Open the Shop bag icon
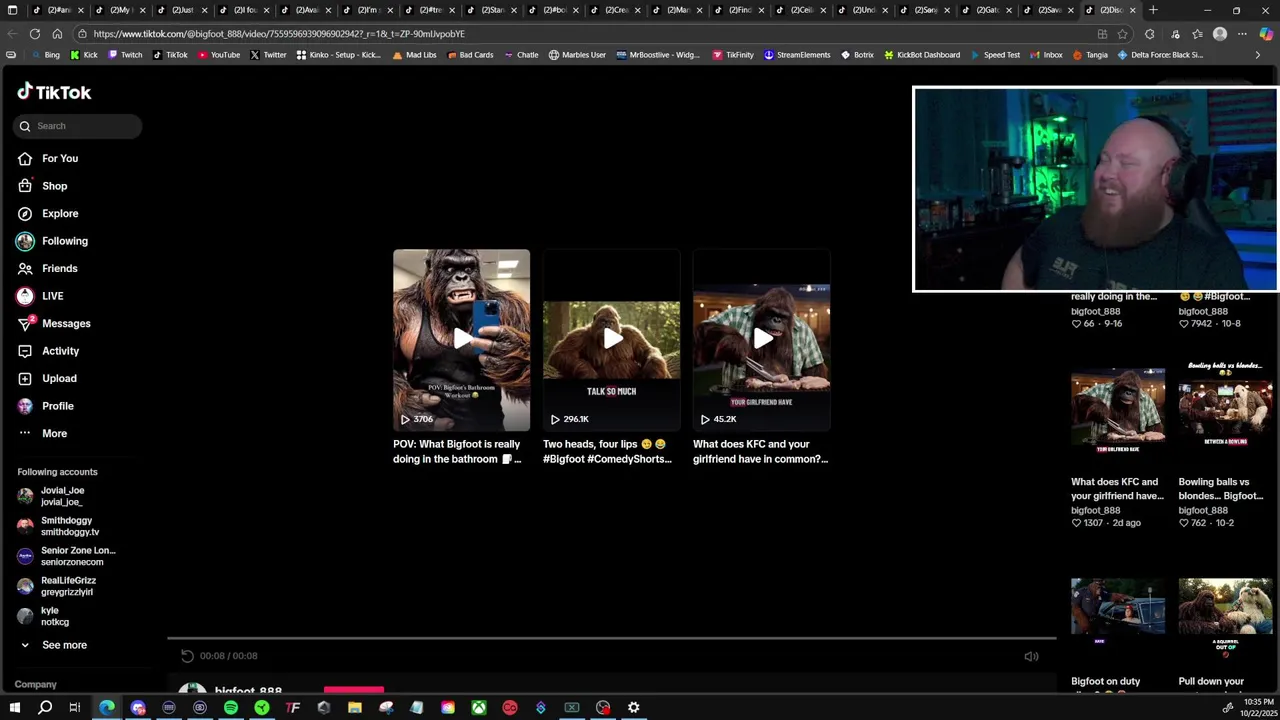Screen dimensions: 1280x720 pos(25,186)
